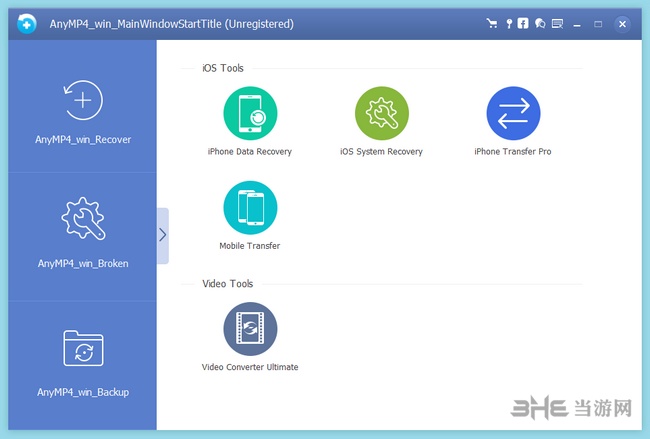Select the AnyMP4_win_Backup folder icon
The height and width of the screenshot is (439, 650).
(83, 348)
